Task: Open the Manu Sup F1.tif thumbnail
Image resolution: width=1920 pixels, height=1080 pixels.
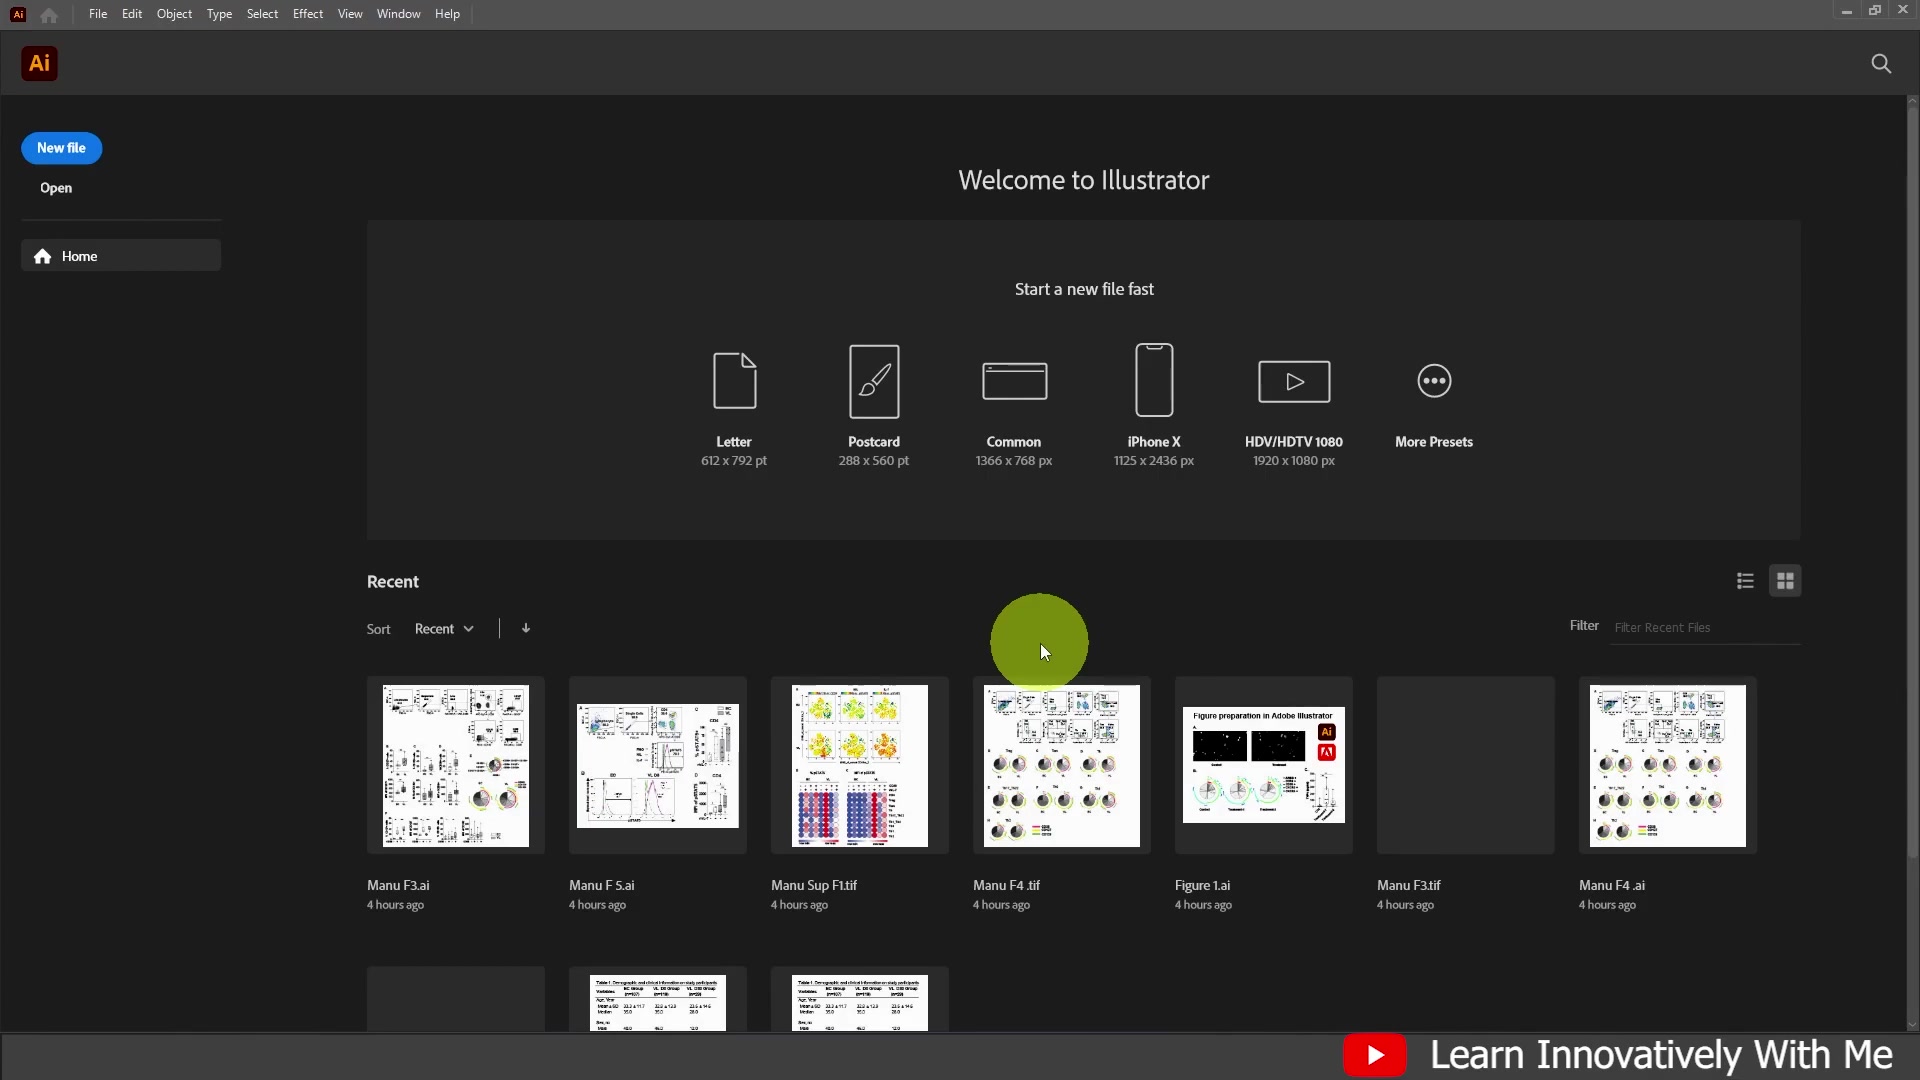Action: [860, 766]
